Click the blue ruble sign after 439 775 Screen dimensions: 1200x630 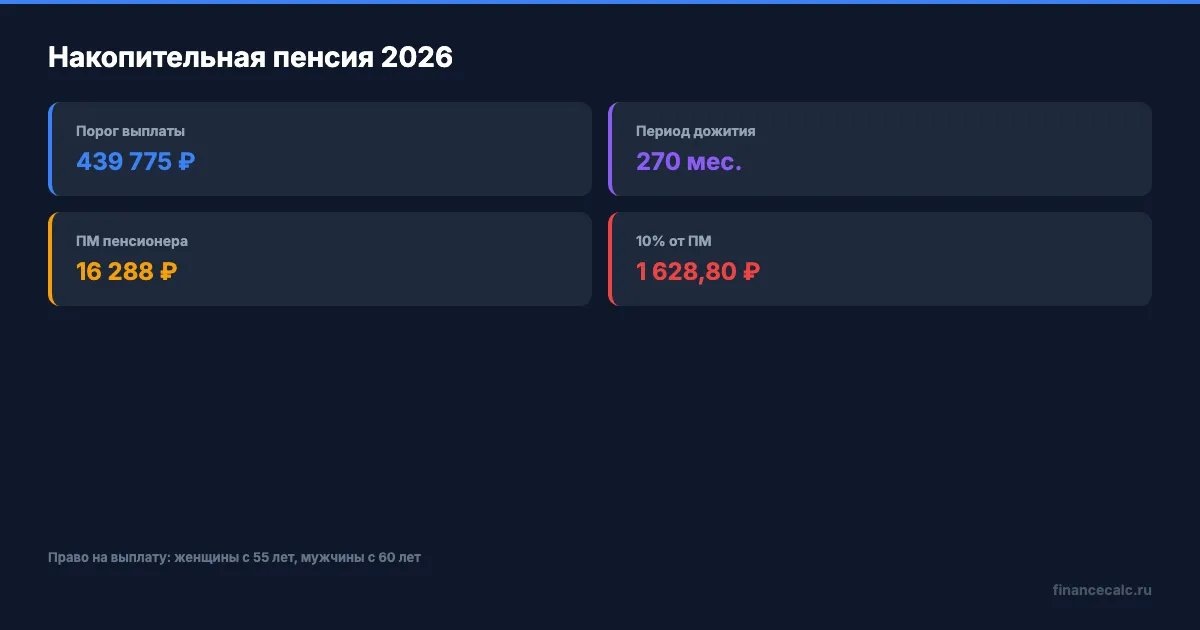[x=186, y=162]
